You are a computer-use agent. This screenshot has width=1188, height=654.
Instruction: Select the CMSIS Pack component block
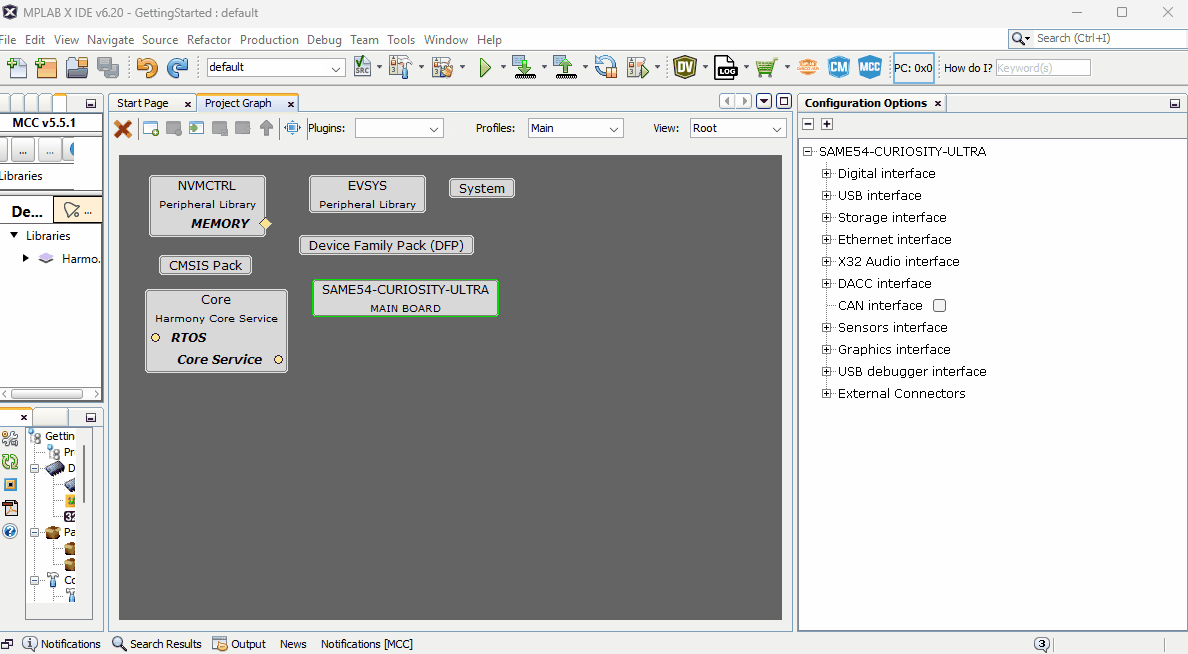click(205, 265)
